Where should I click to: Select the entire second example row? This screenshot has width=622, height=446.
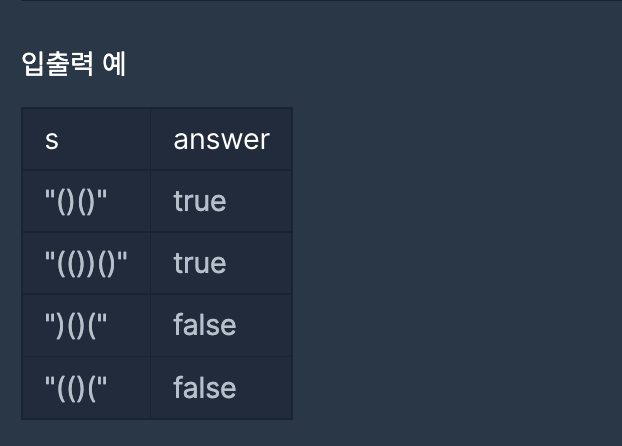(x=157, y=263)
